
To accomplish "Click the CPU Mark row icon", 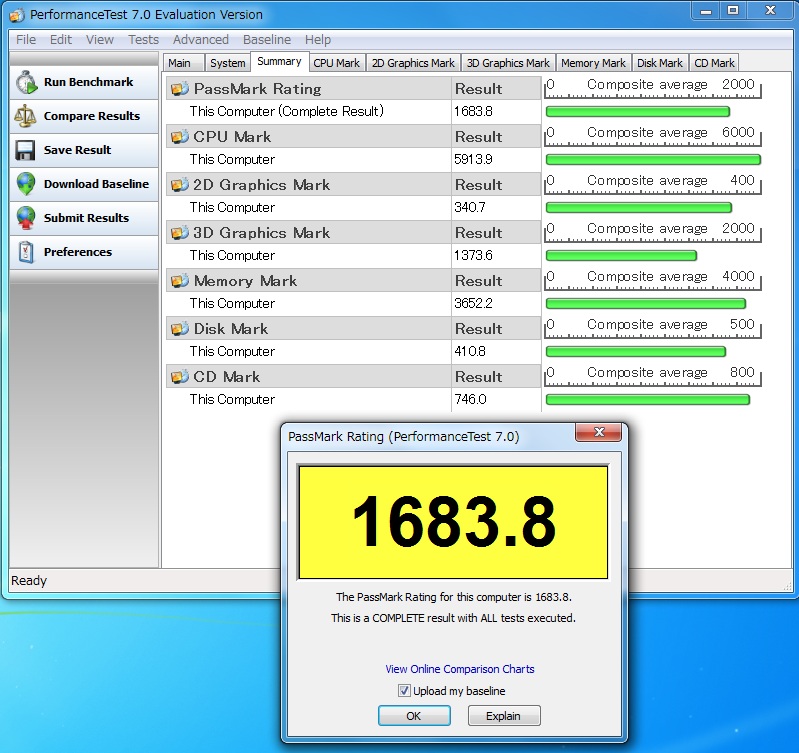I will pyautogui.click(x=179, y=137).
